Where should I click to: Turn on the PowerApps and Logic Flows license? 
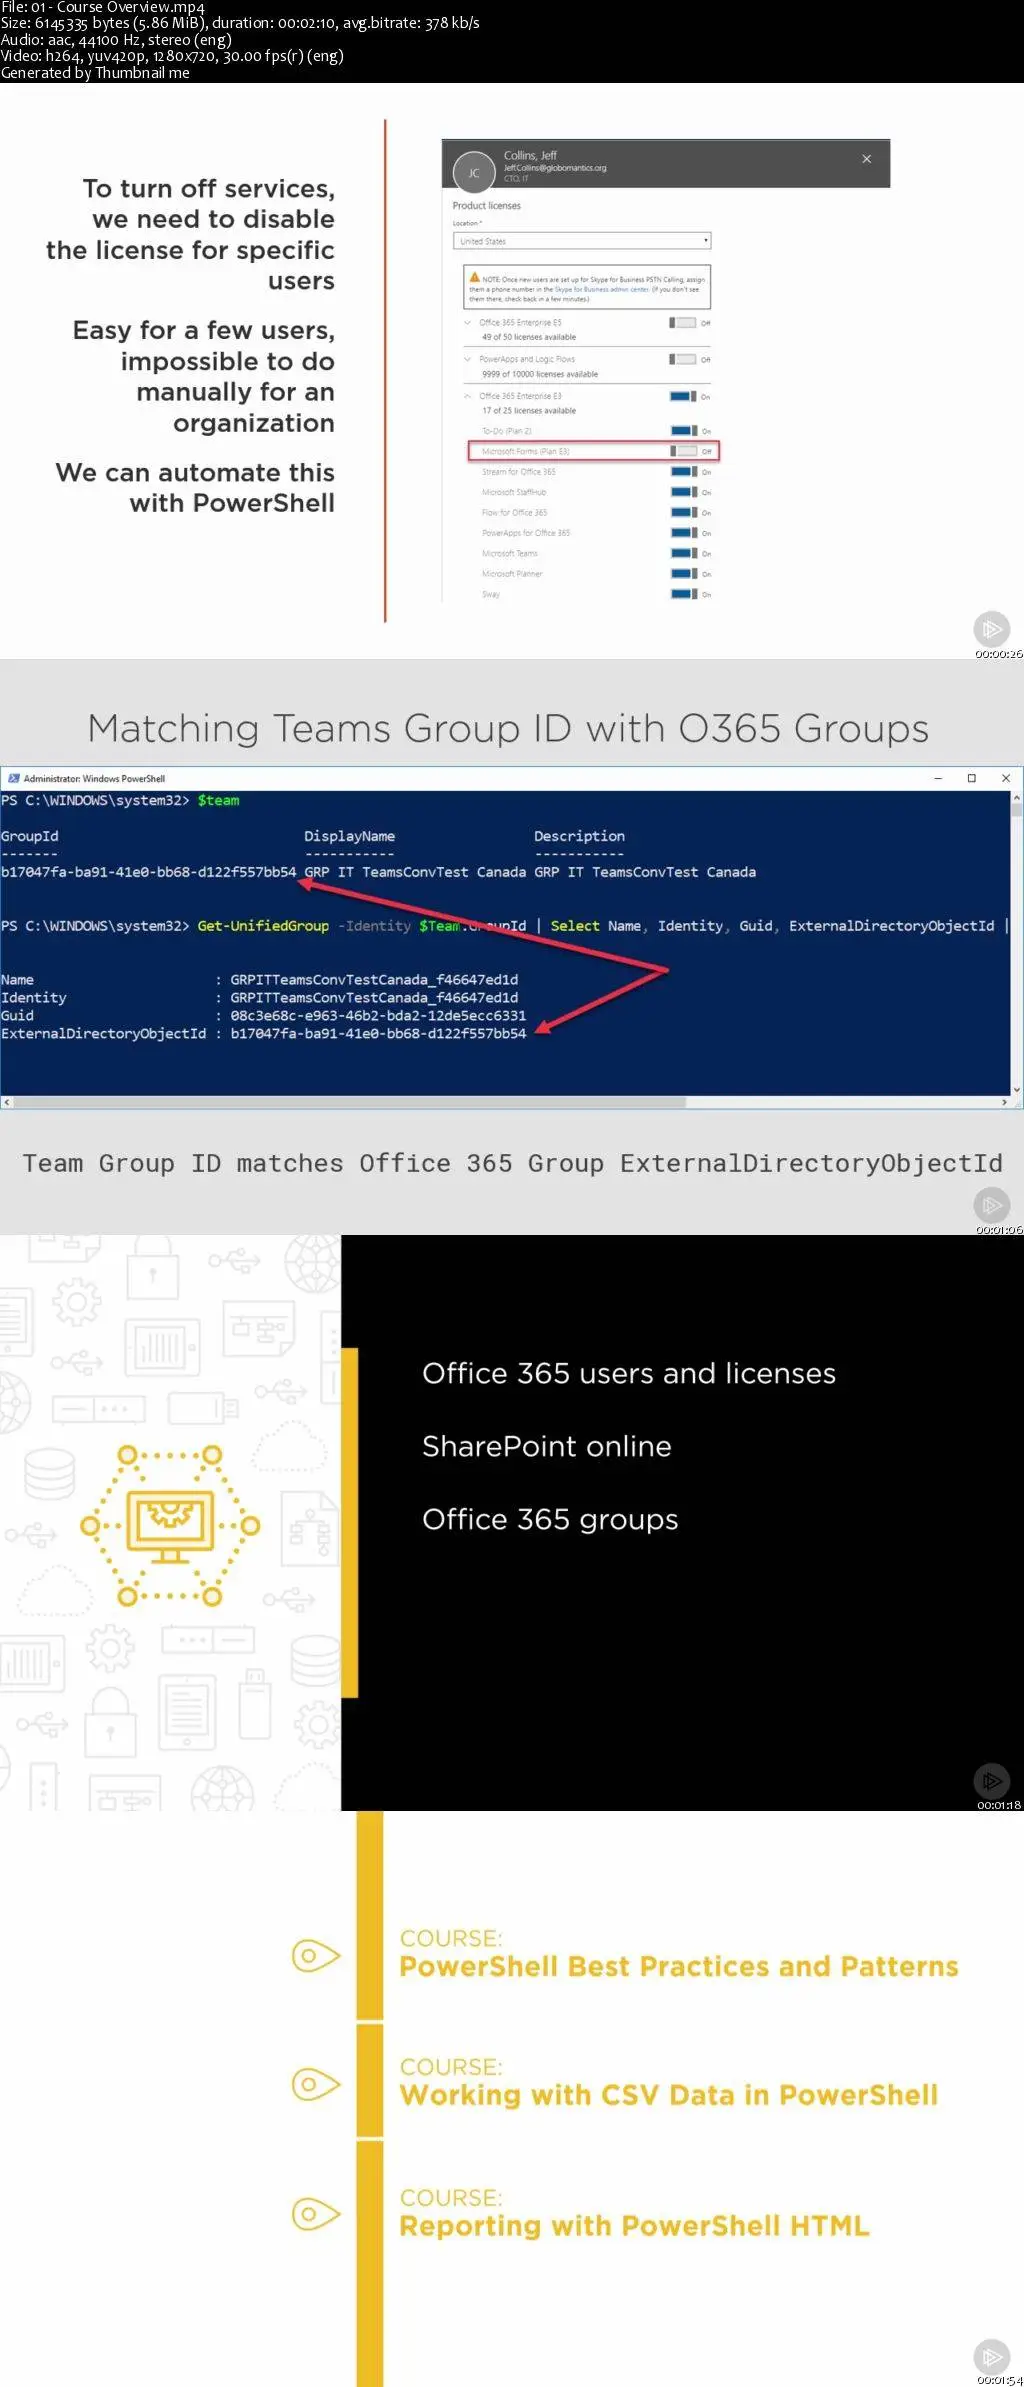[683, 359]
